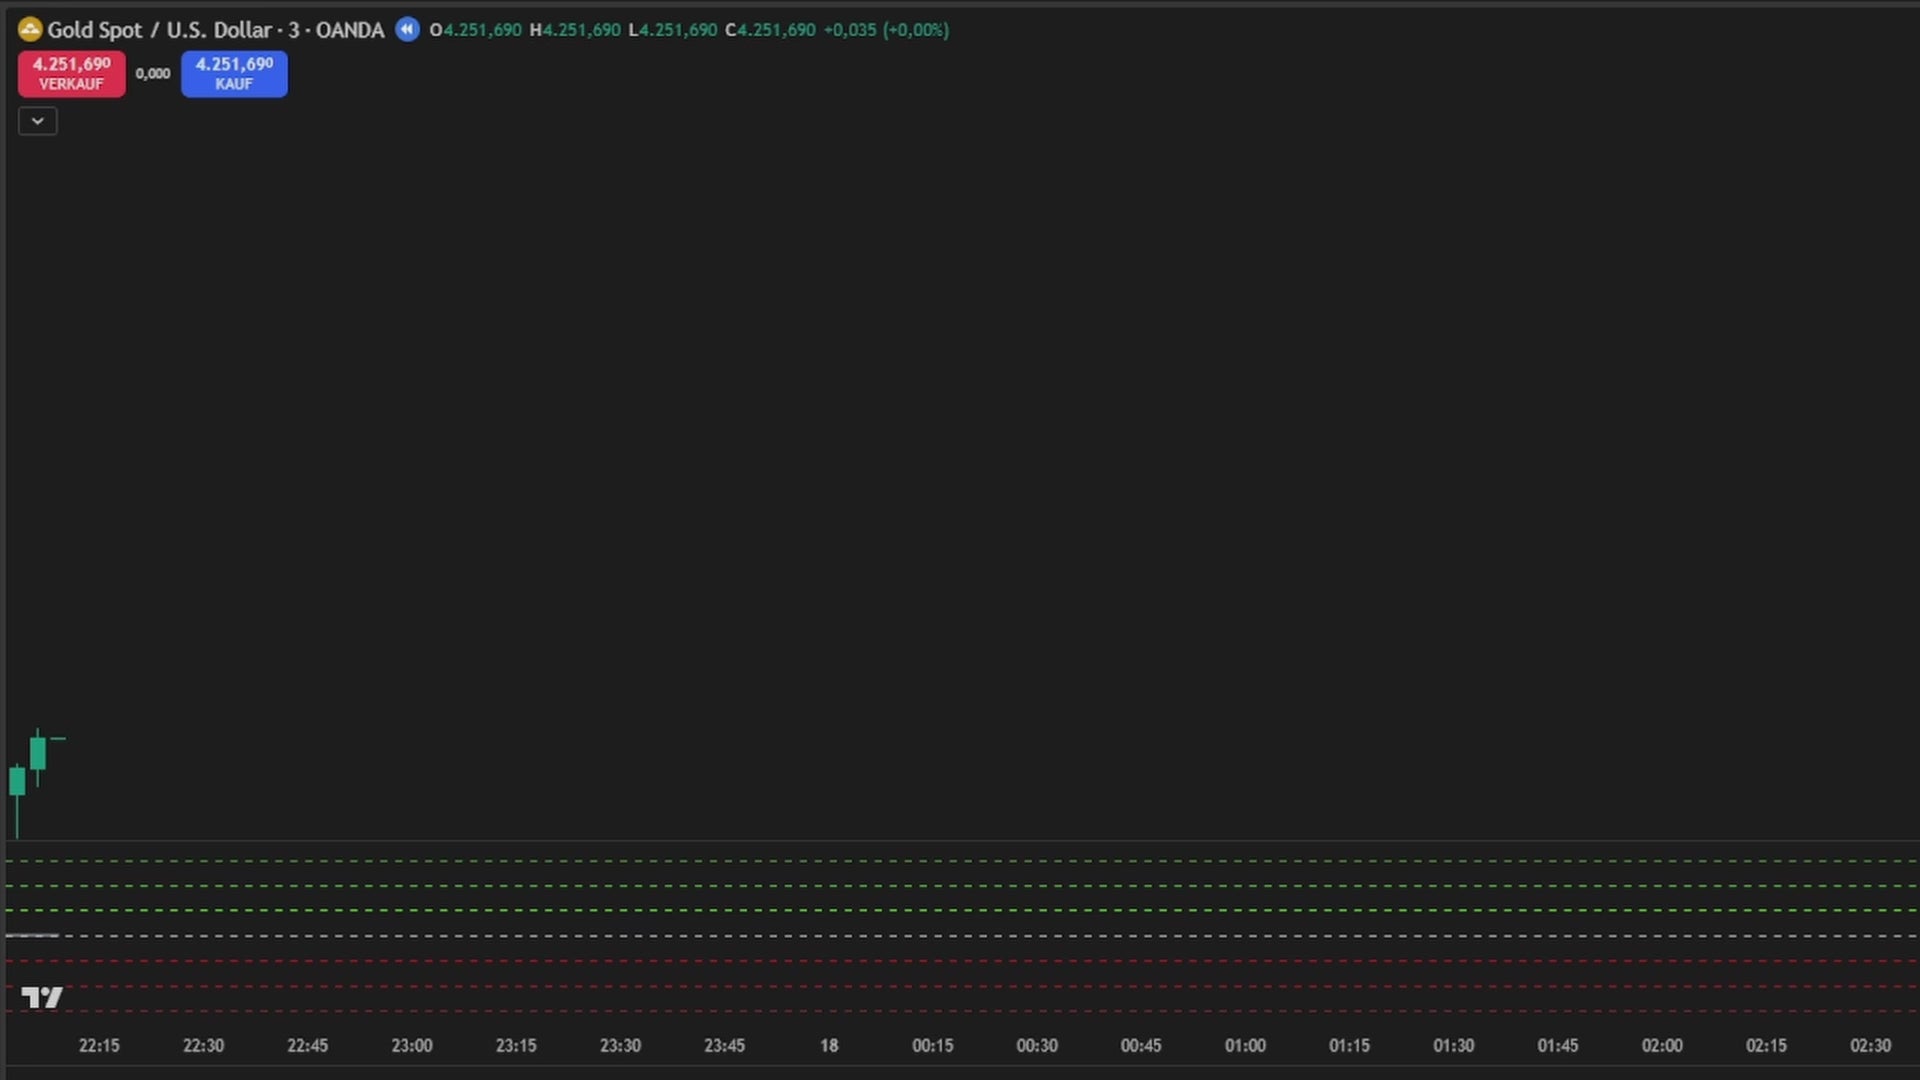The image size is (1920, 1080).
Task: Open the Gold Spot / U.S. Dollar symbol title
Action: pos(216,30)
